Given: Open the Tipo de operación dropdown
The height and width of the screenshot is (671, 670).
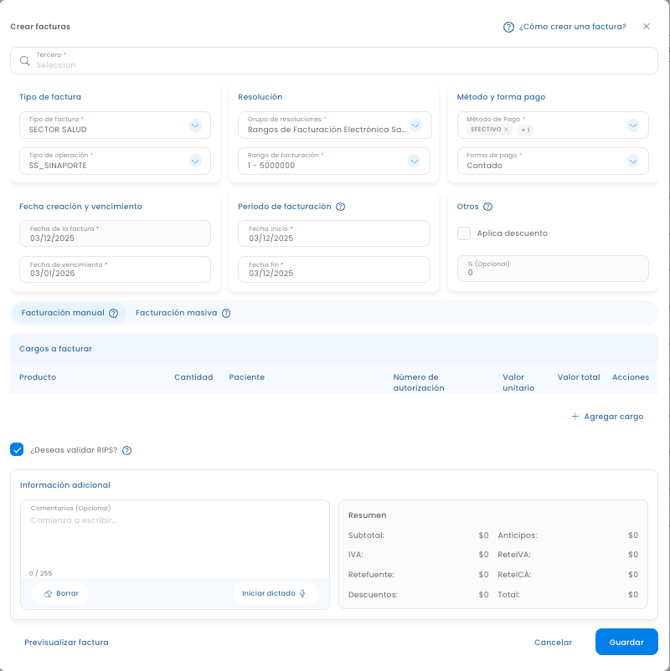Looking at the screenshot, I should click(195, 161).
